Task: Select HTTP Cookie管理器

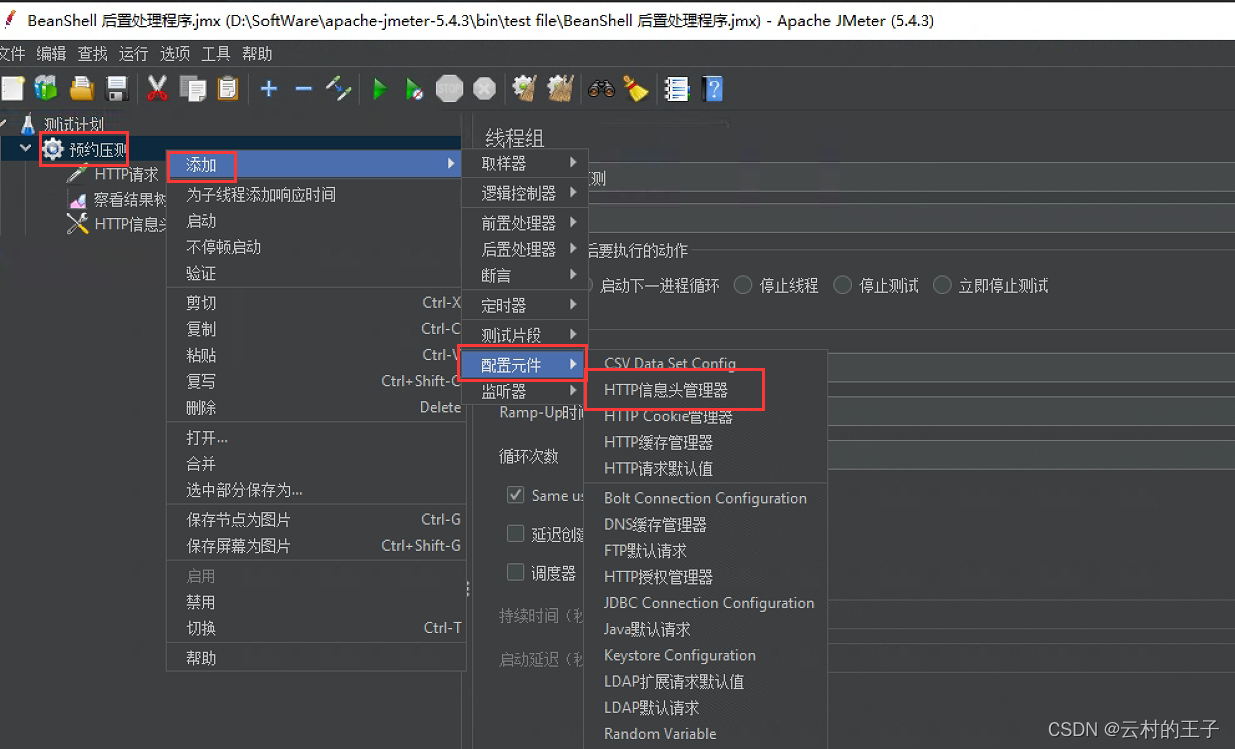Action: [x=705, y=416]
